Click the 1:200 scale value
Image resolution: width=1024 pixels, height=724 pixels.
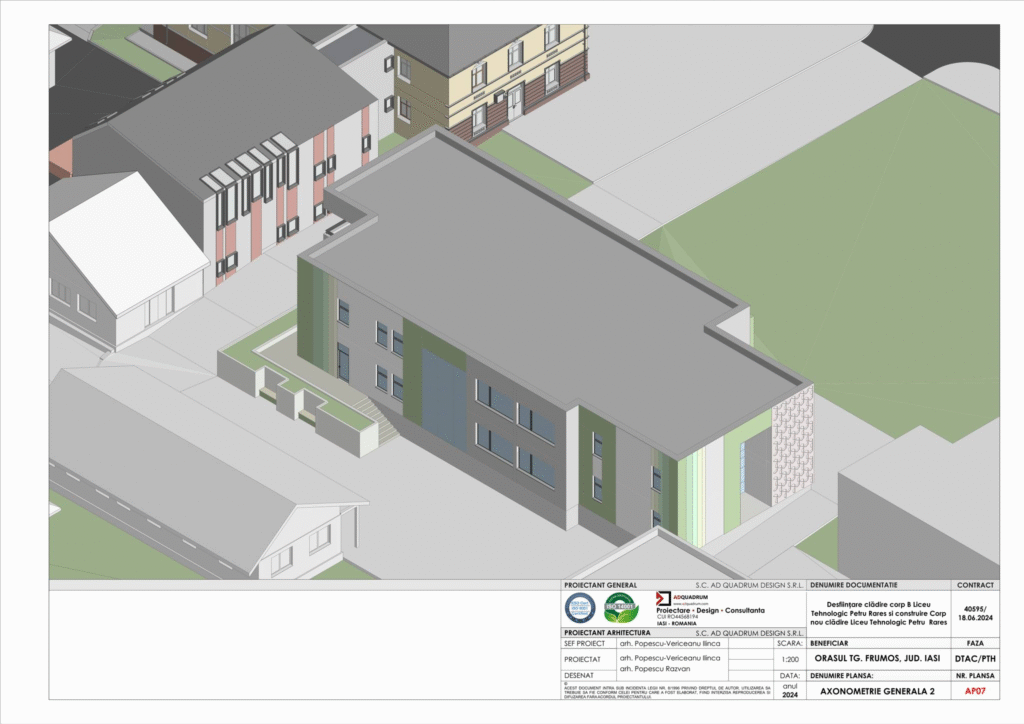pos(789,660)
